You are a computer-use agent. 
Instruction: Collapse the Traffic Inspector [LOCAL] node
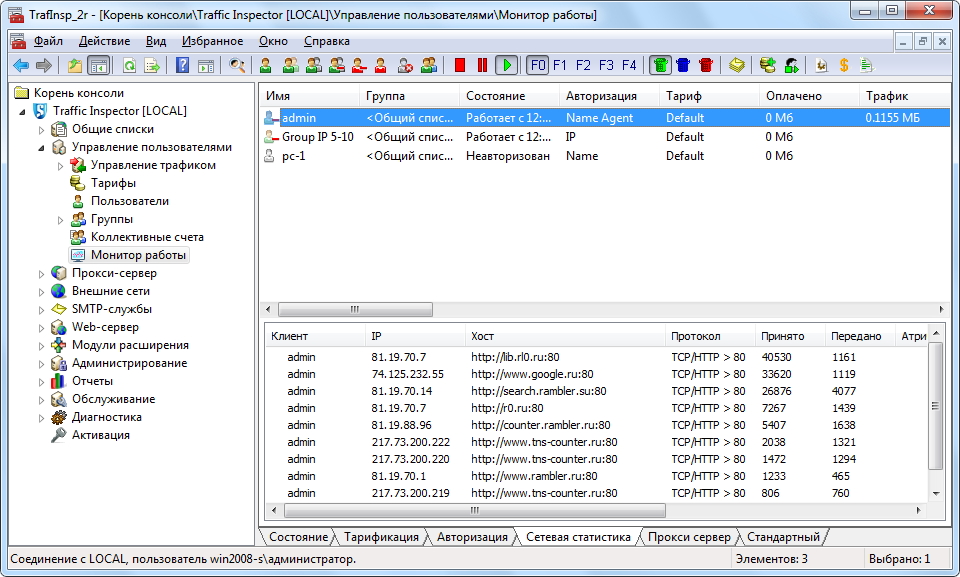click(23, 111)
